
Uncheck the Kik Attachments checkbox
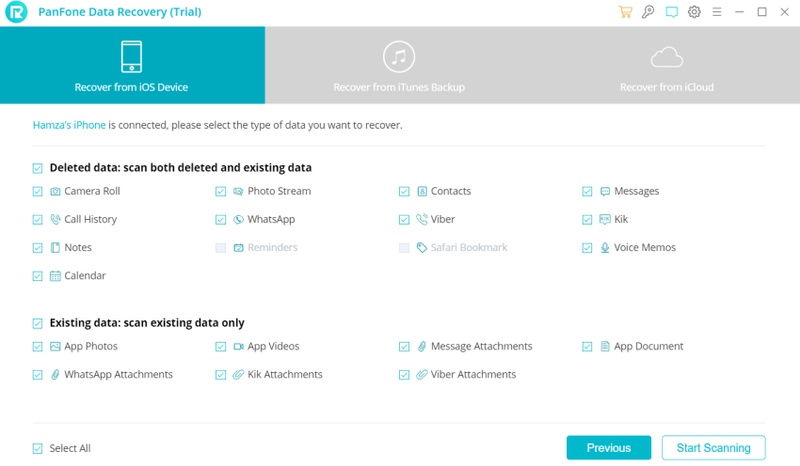pos(220,375)
